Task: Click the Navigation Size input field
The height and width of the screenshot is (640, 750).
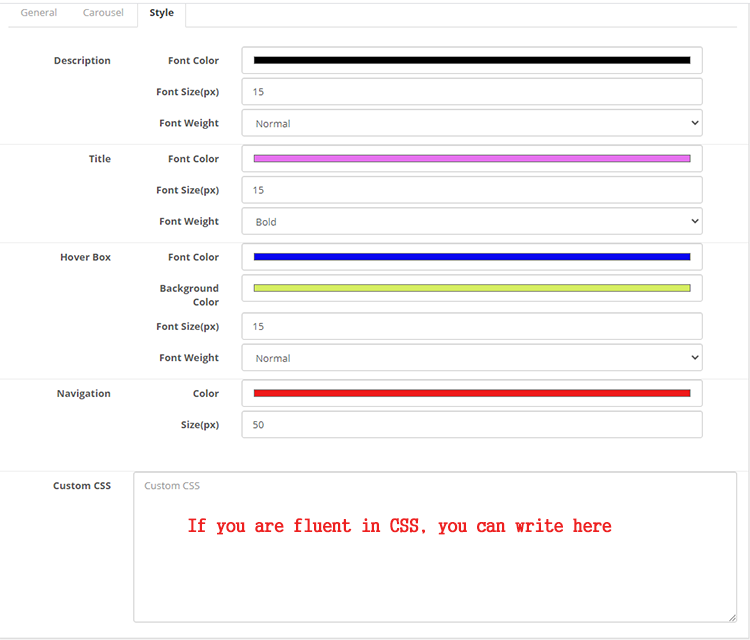Action: [x=472, y=425]
